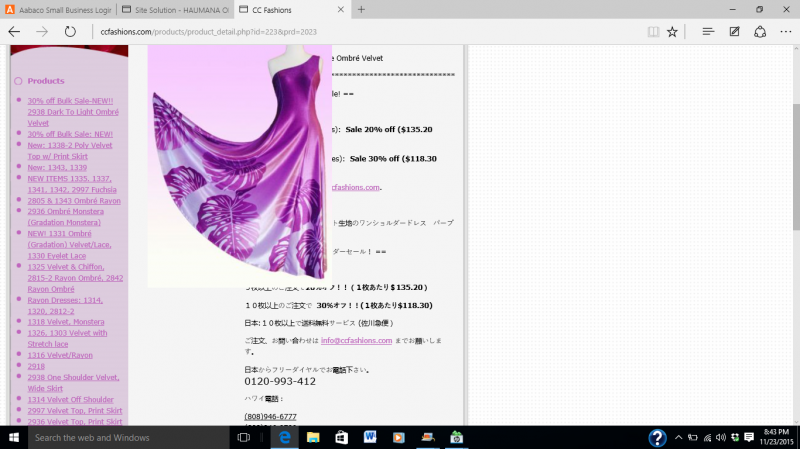Toggle Reading view book icon
This screenshot has height=449, width=800.
pyautogui.click(x=653, y=31)
